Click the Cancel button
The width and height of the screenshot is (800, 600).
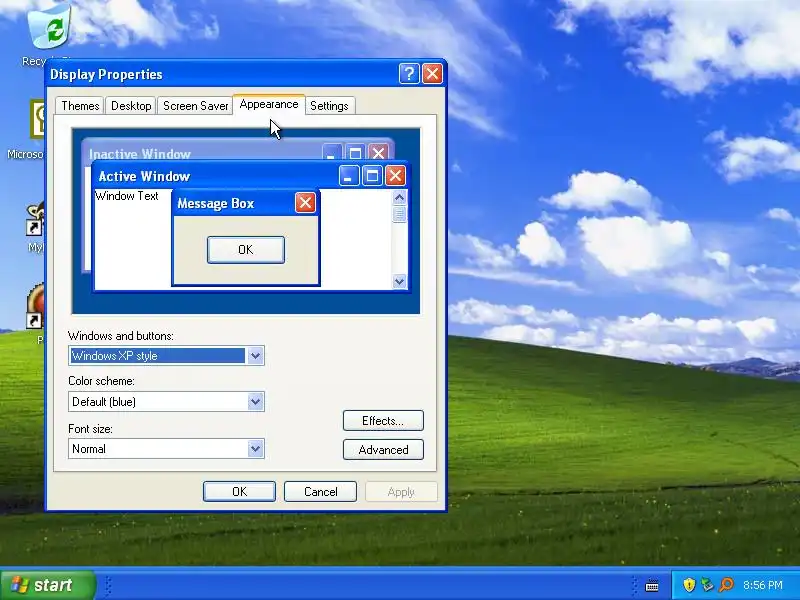(320, 491)
